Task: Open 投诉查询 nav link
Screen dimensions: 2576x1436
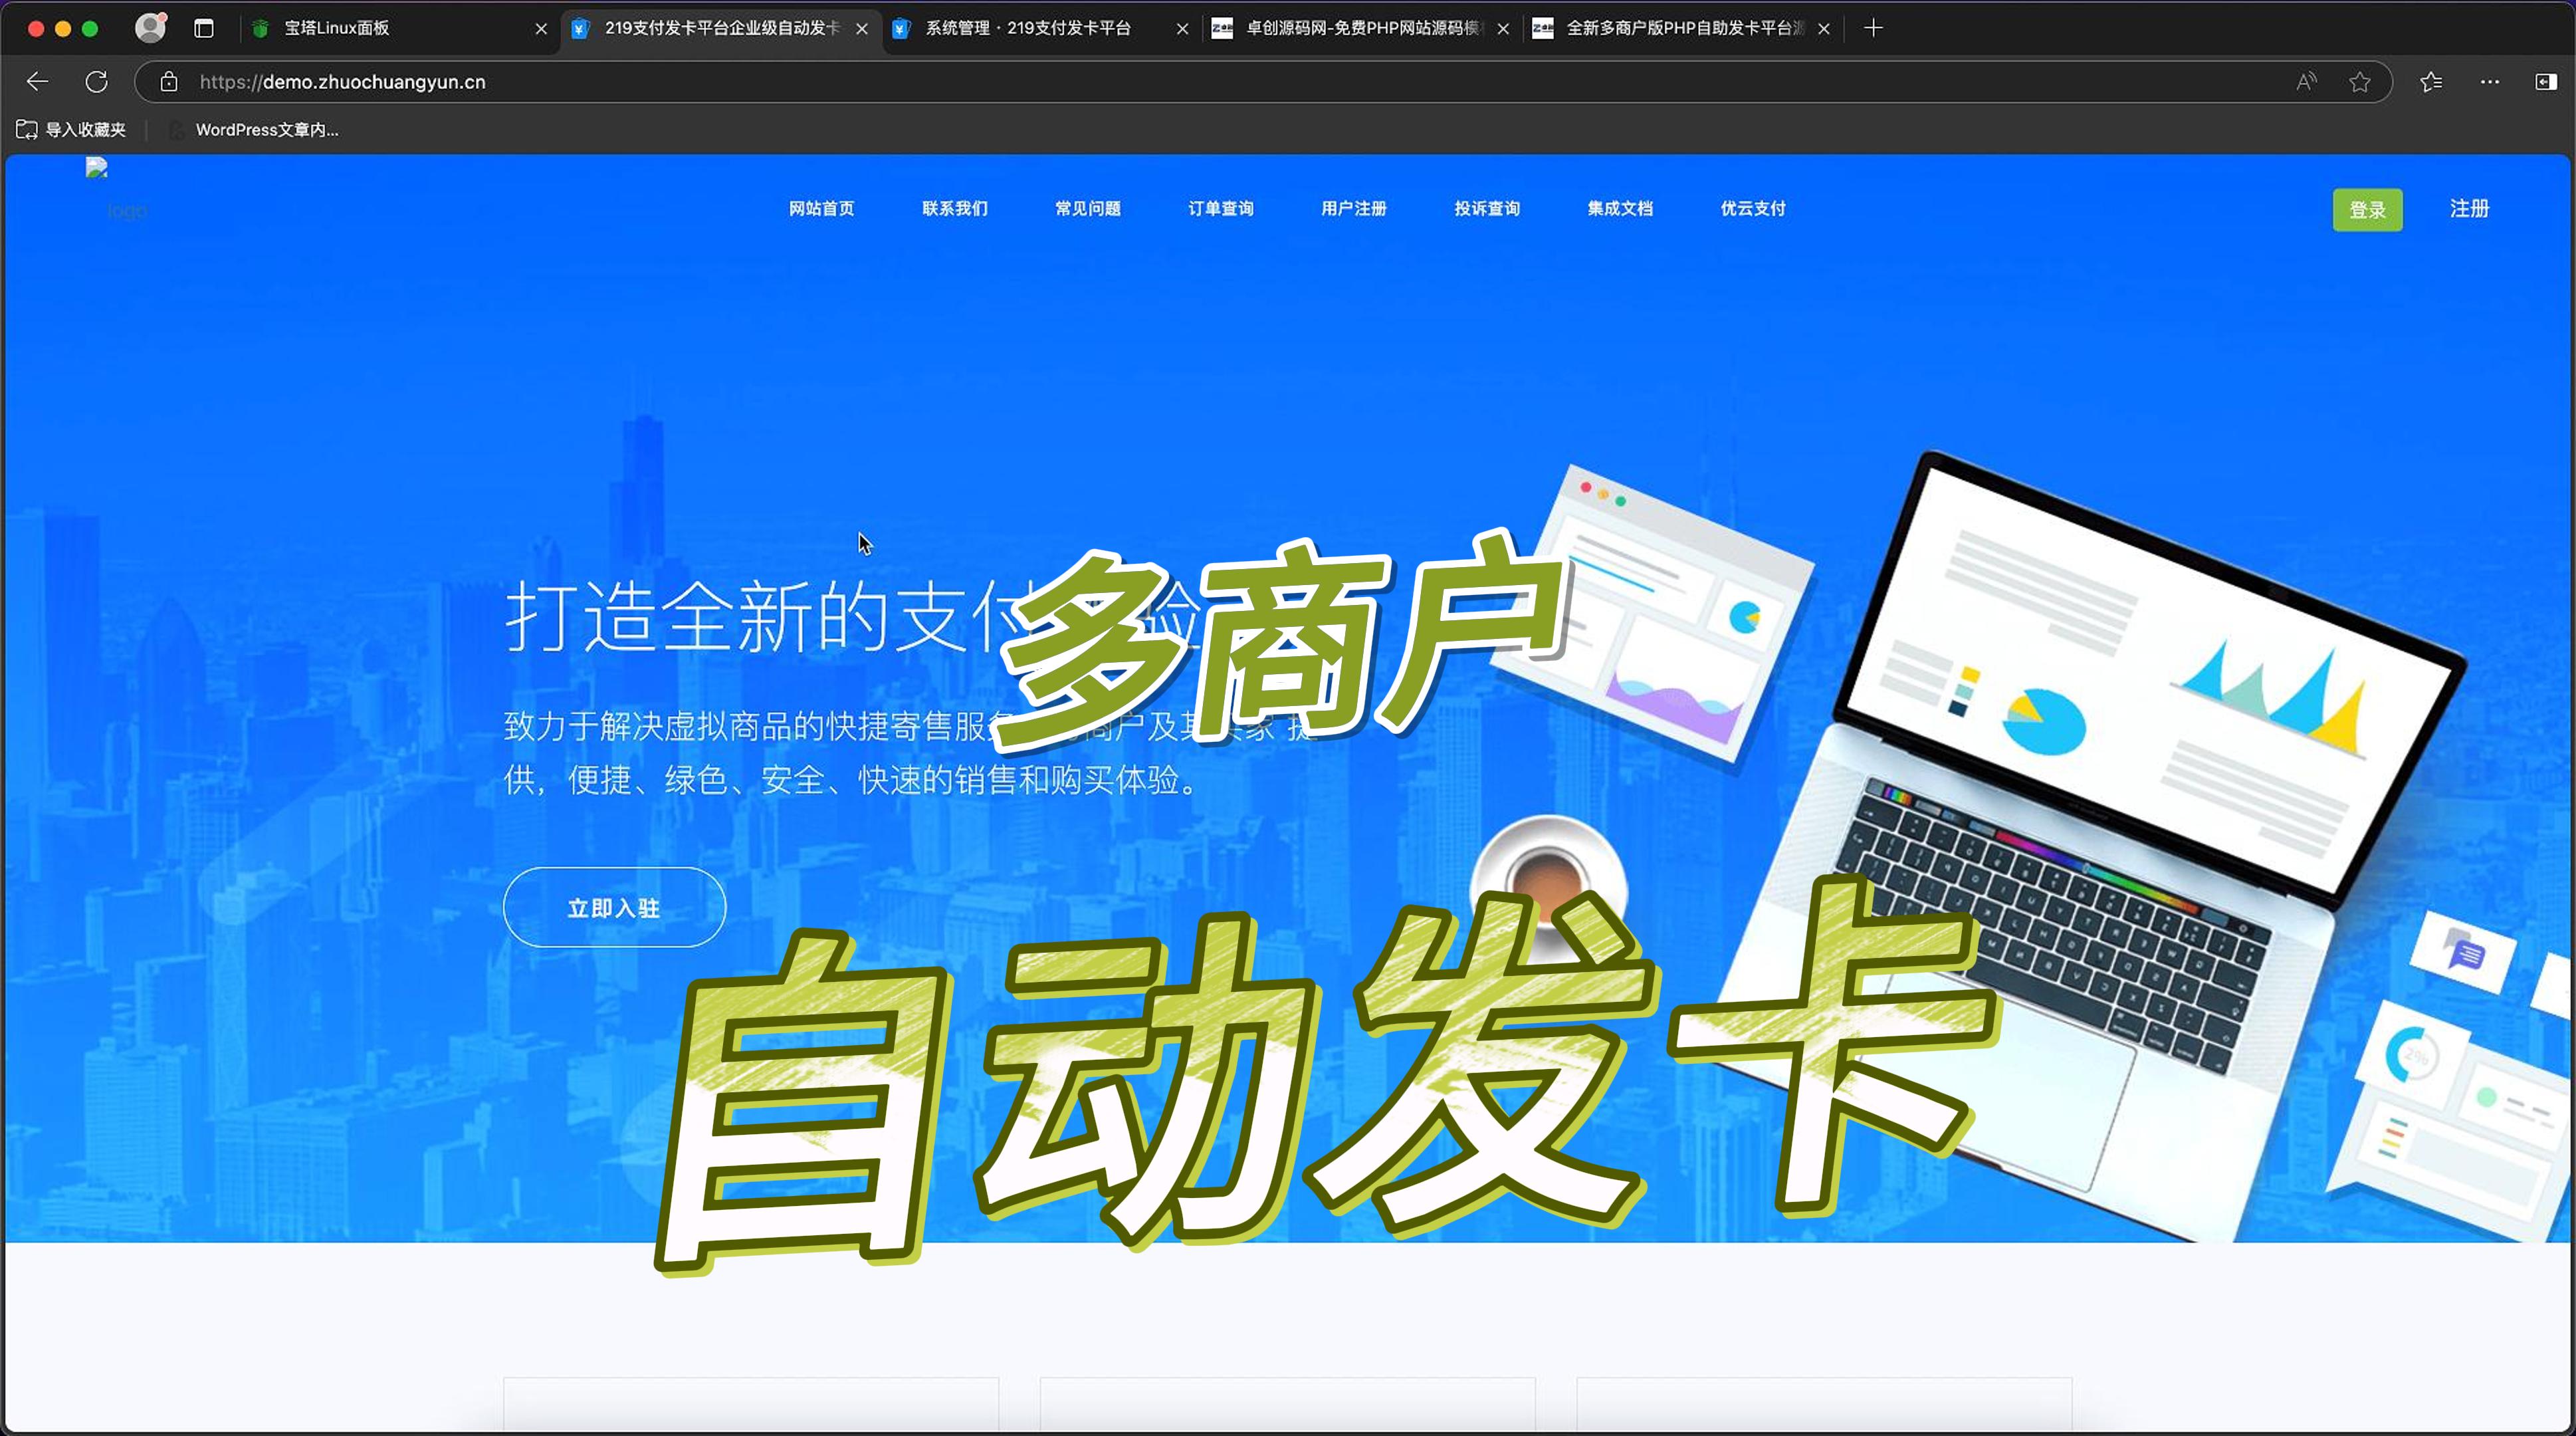Action: click(x=1487, y=209)
